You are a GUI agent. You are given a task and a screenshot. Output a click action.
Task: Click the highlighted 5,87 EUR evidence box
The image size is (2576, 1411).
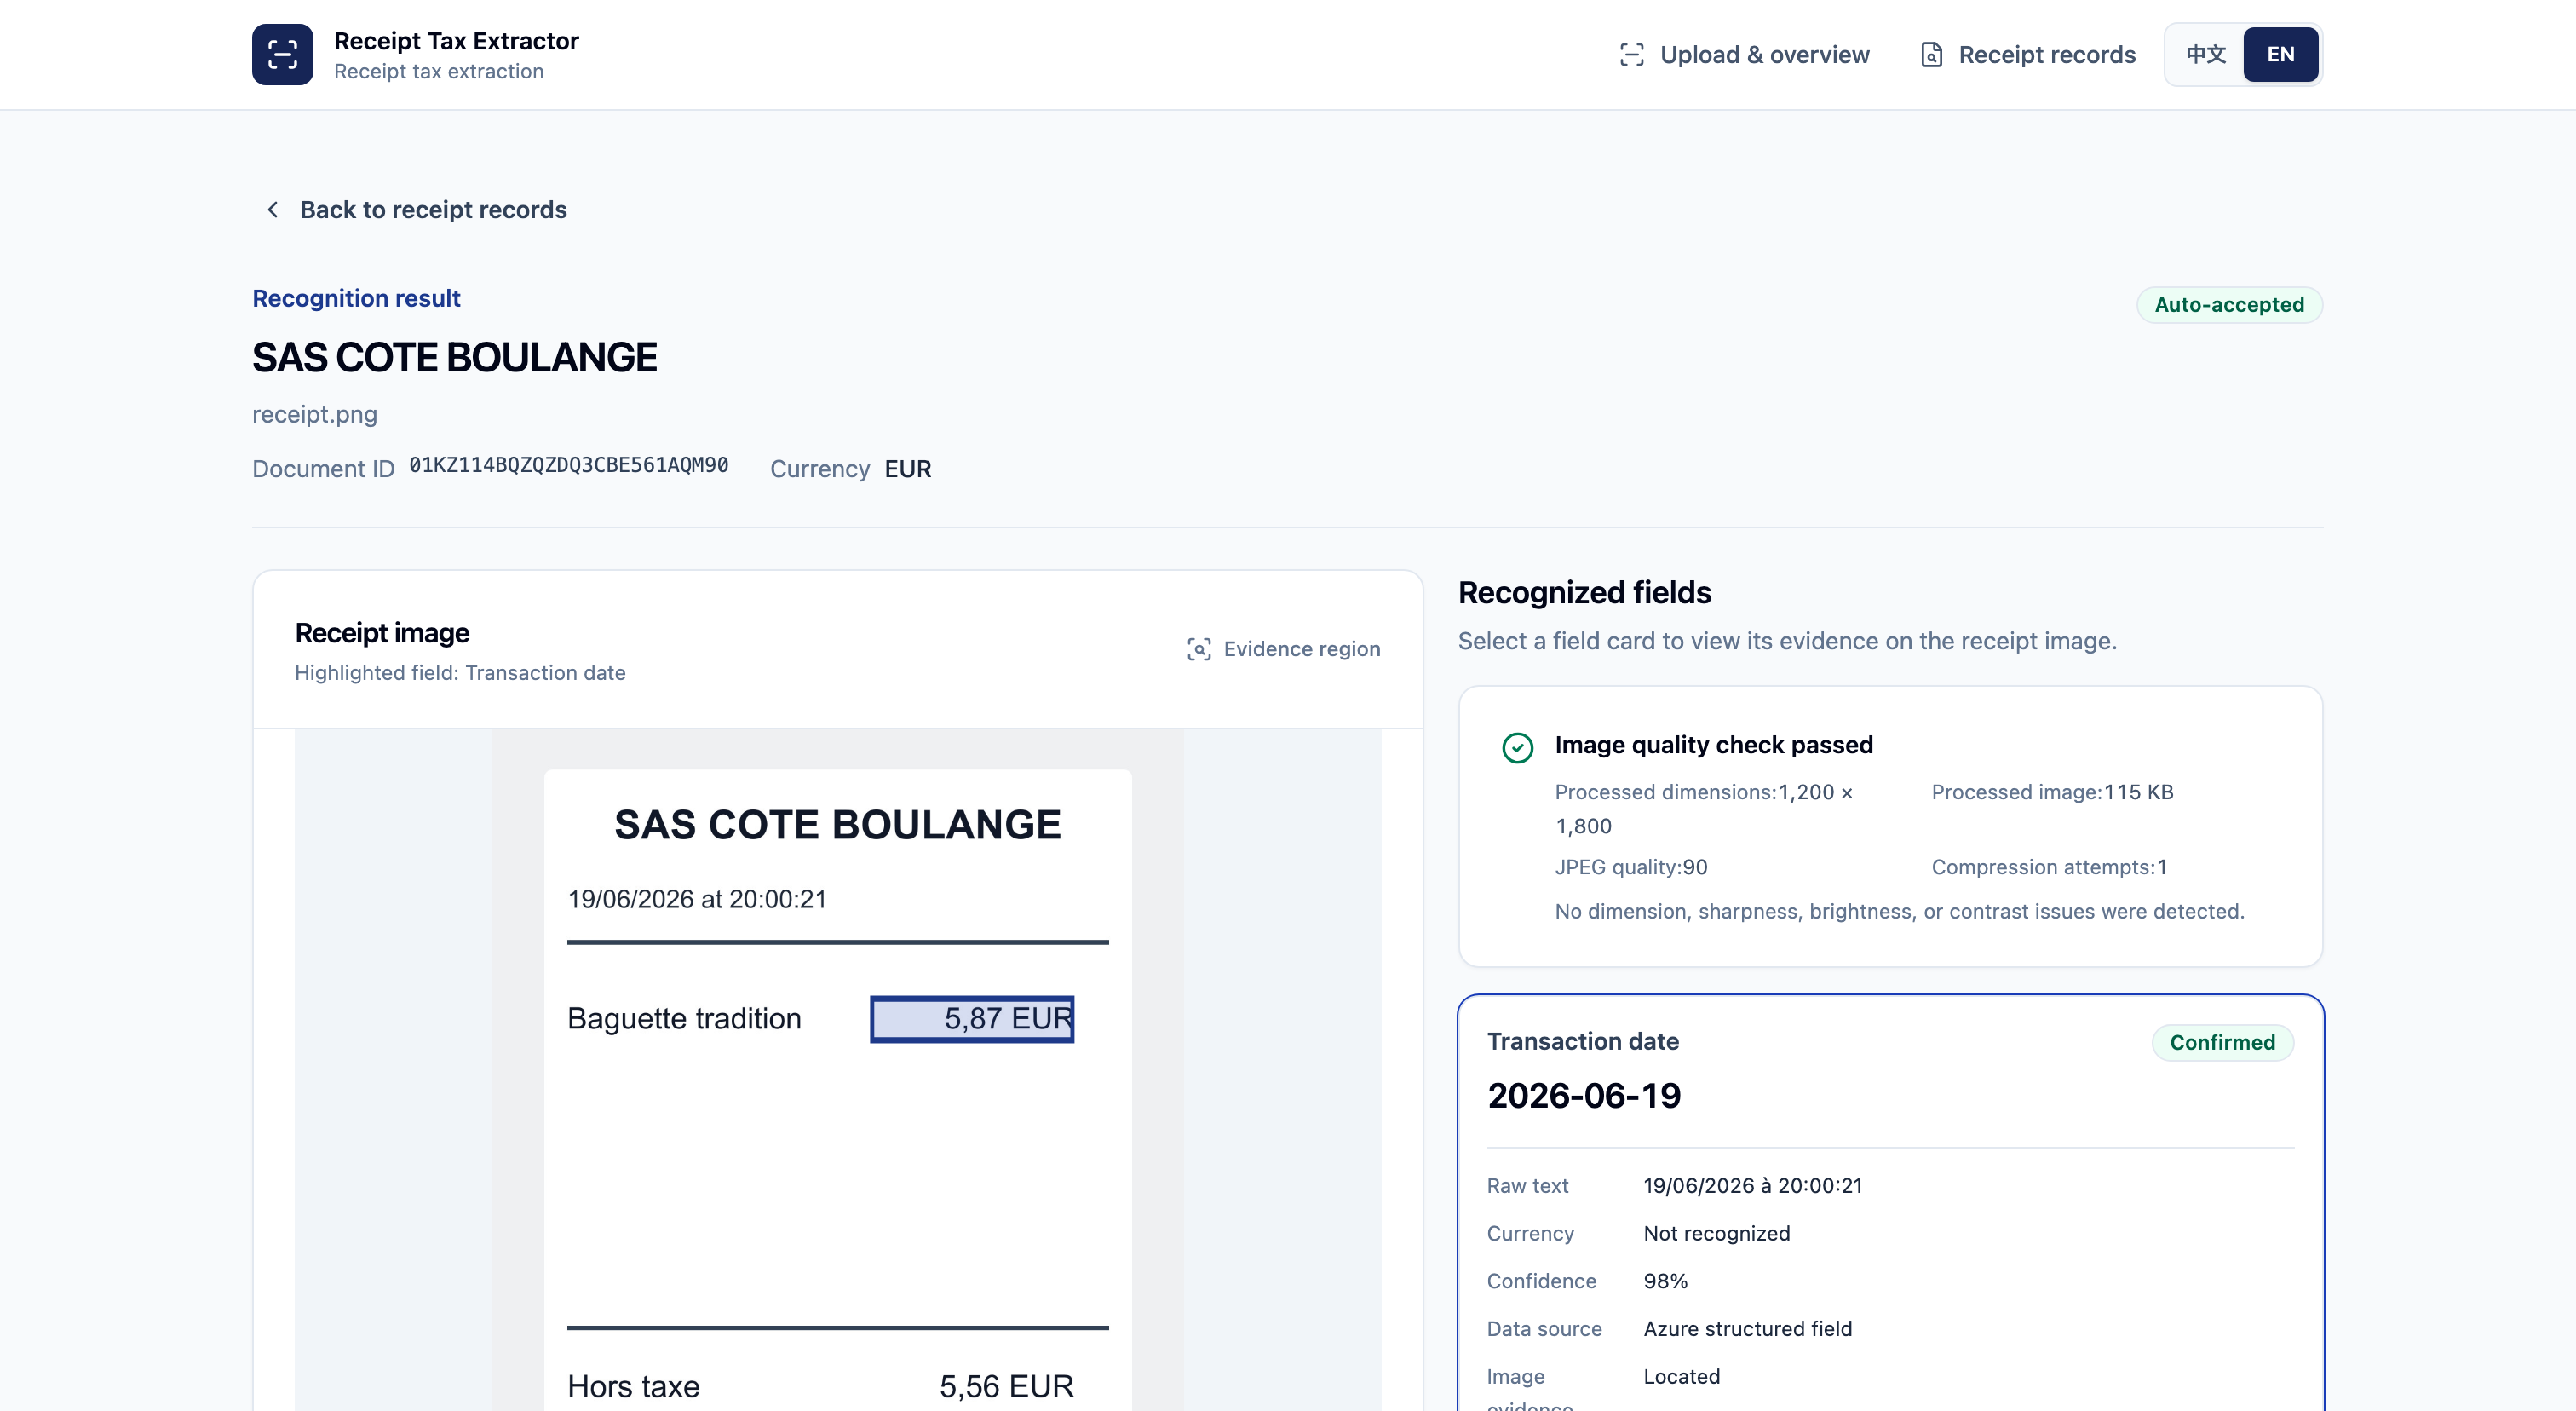click(972, 1019)
